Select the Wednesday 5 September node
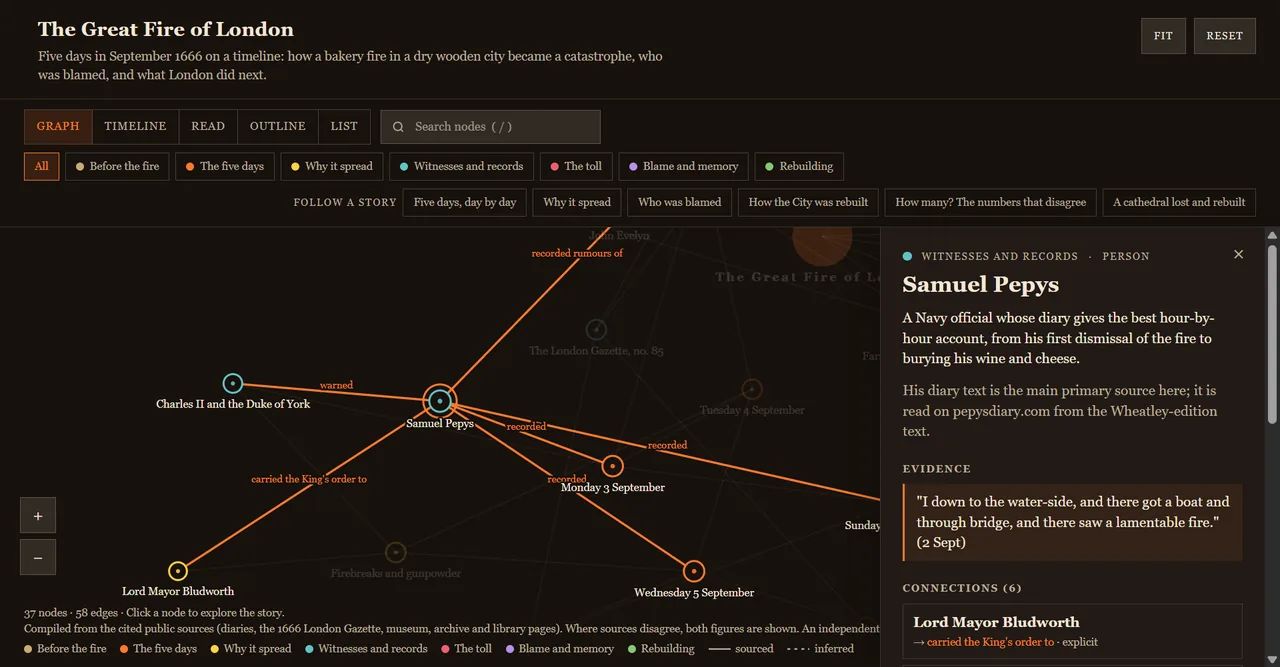This screenshot has height=667, width=1280. point(694,571)
